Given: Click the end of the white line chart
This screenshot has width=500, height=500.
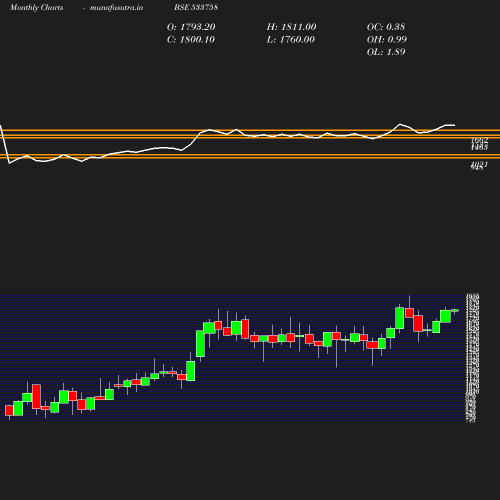Looking at the screenshot, I should (454, 125).
